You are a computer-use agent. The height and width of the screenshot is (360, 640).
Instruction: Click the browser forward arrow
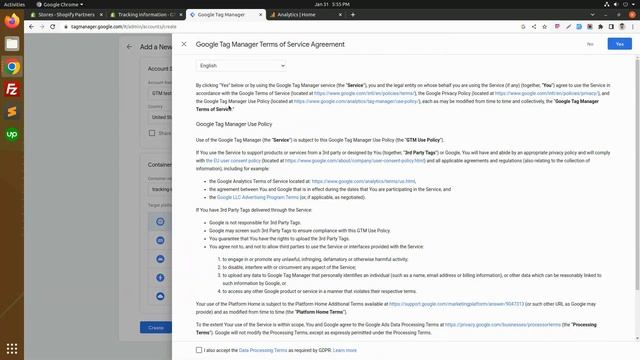pos(42,27)
